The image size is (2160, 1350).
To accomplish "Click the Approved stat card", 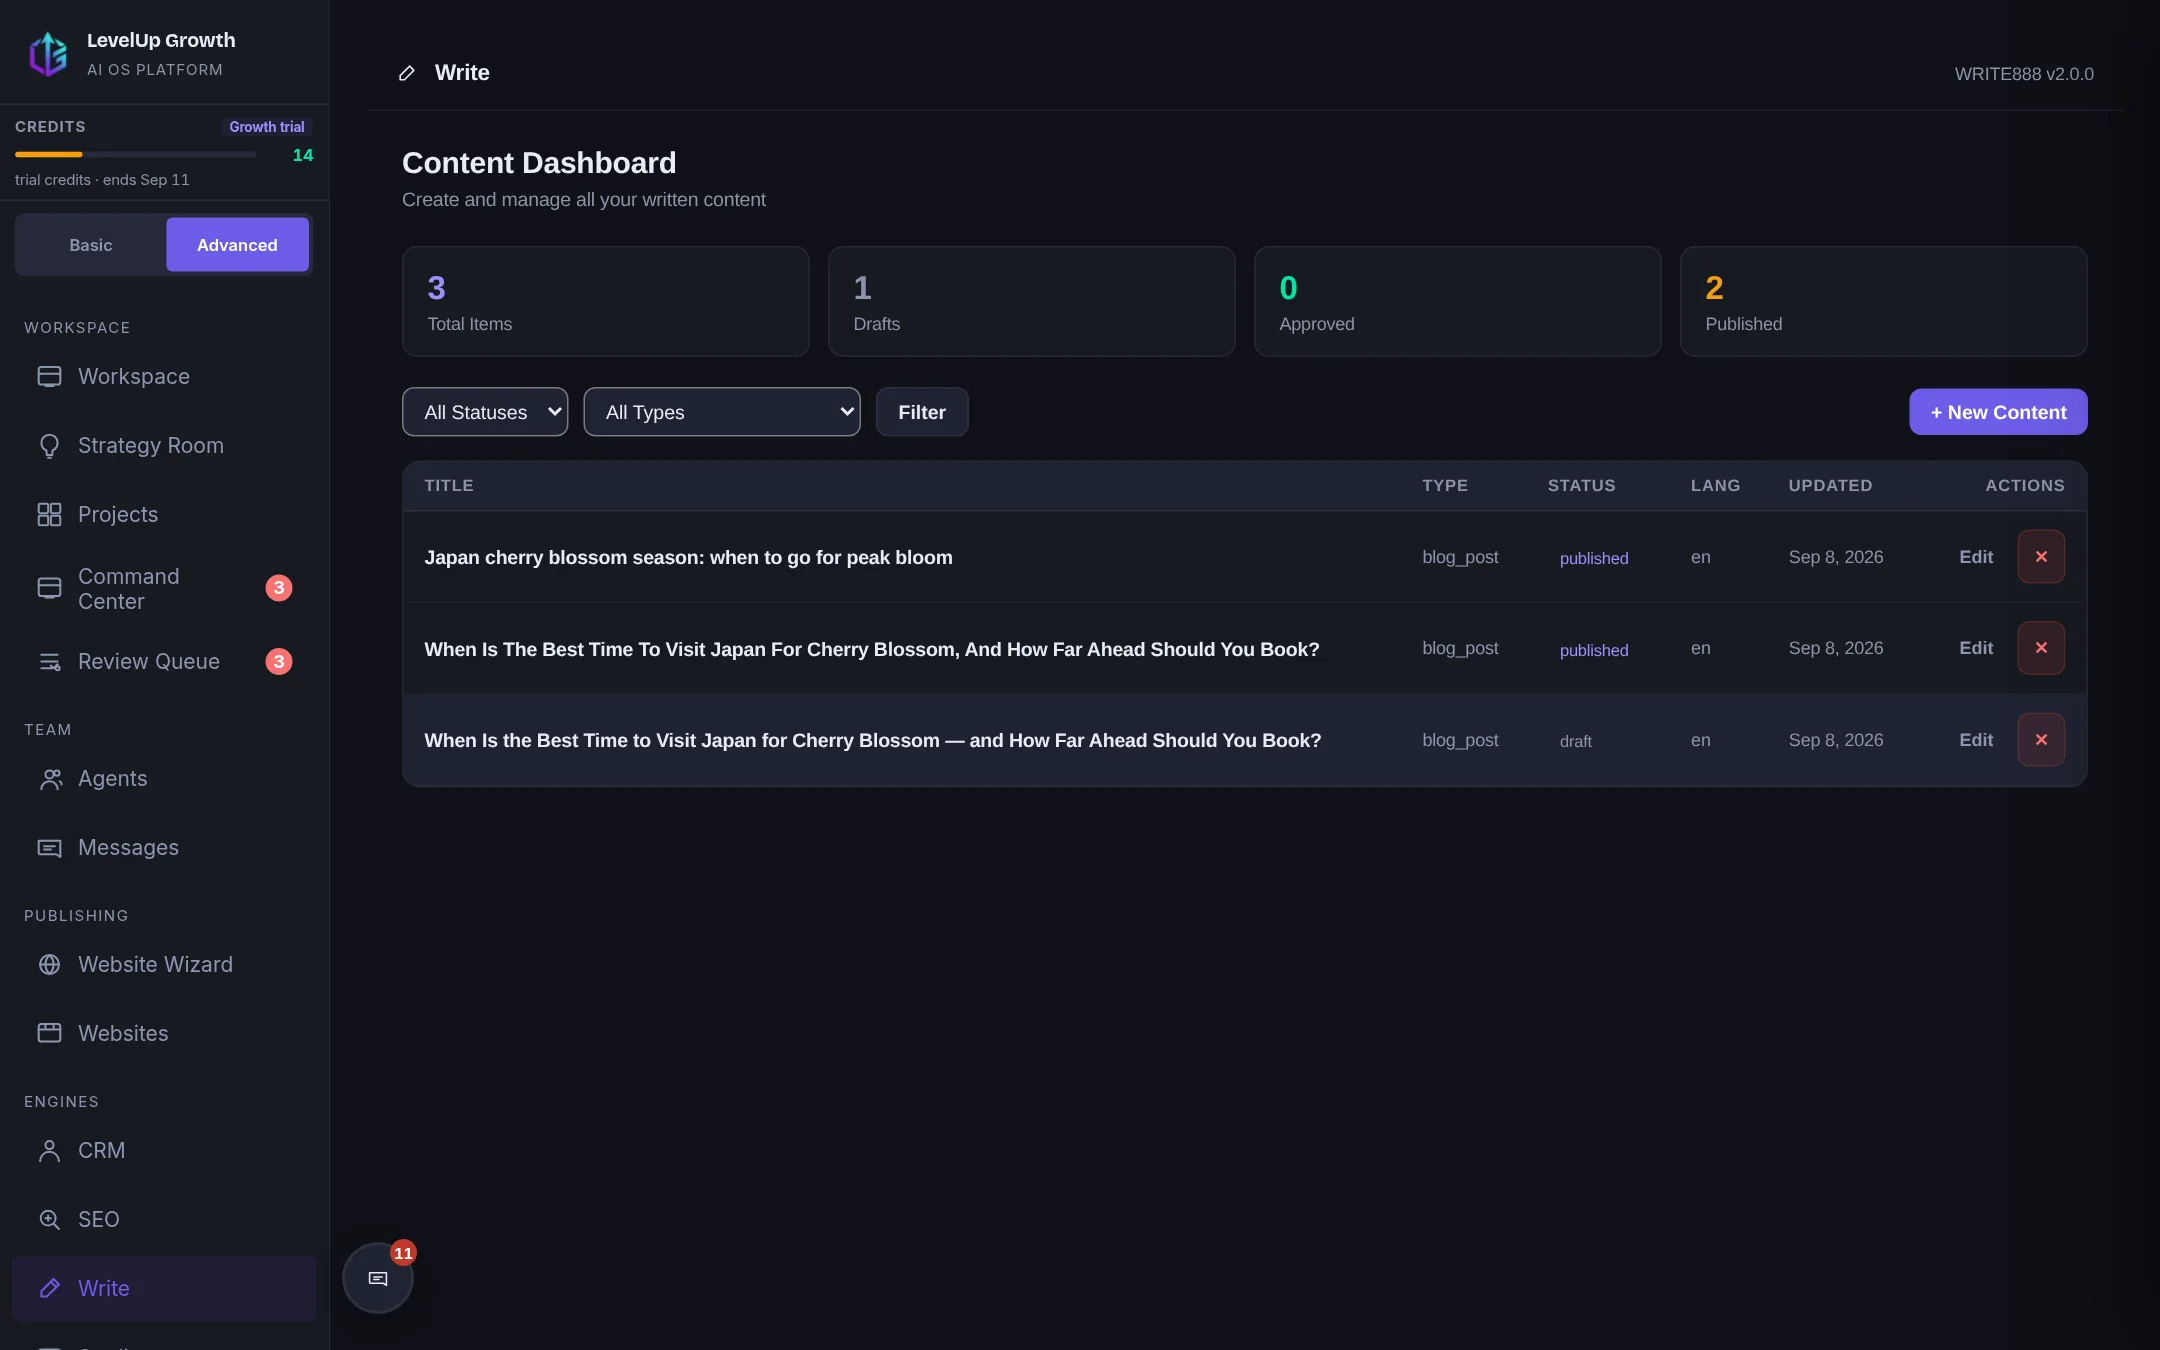I will [x=1458, y=302].
